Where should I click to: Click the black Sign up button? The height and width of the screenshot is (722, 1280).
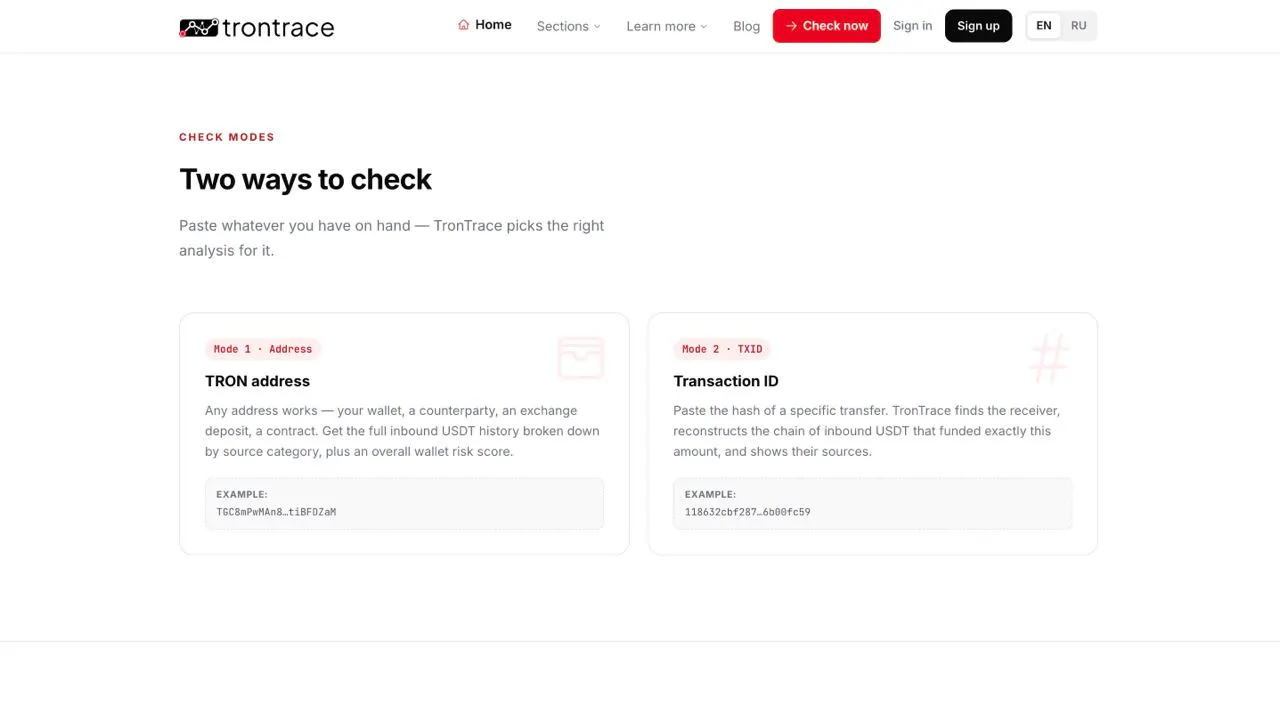pyautogui.click(x=979, y=26)
